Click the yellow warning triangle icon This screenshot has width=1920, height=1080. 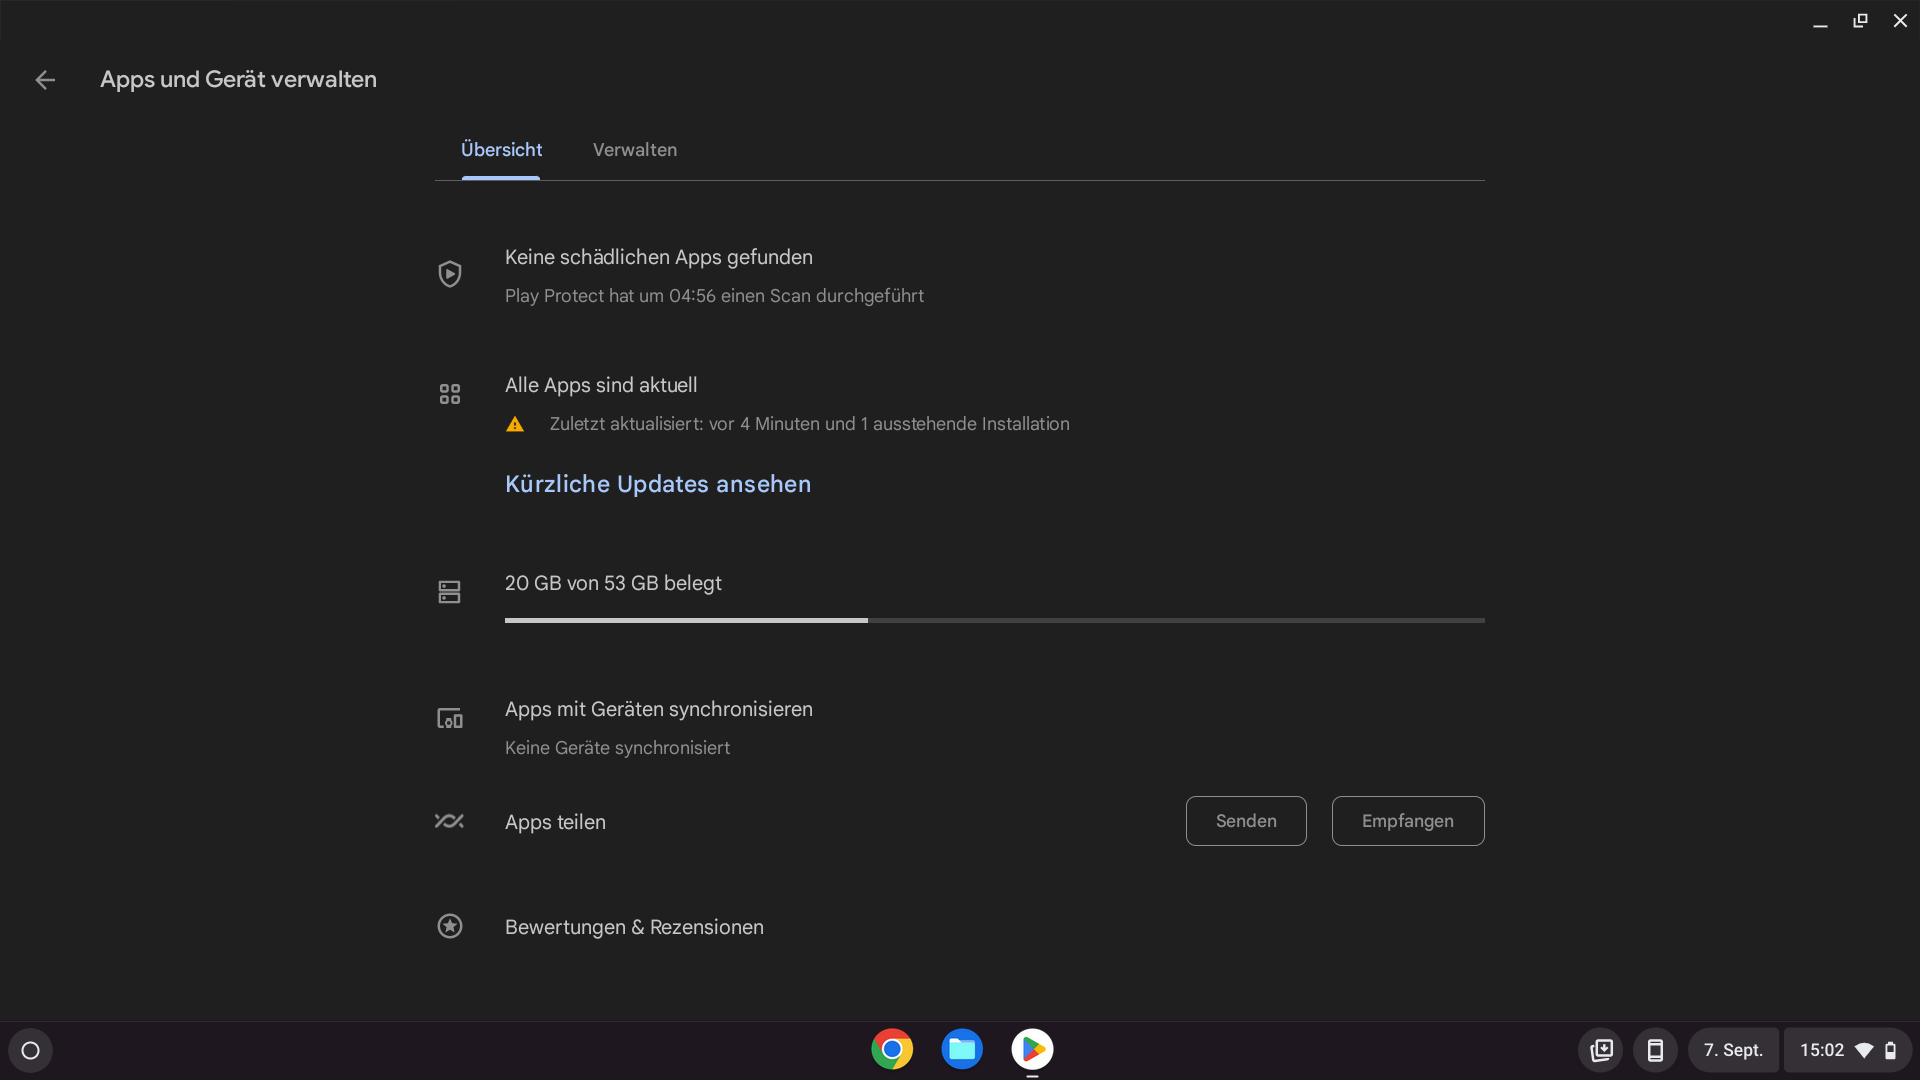[515, 424]
